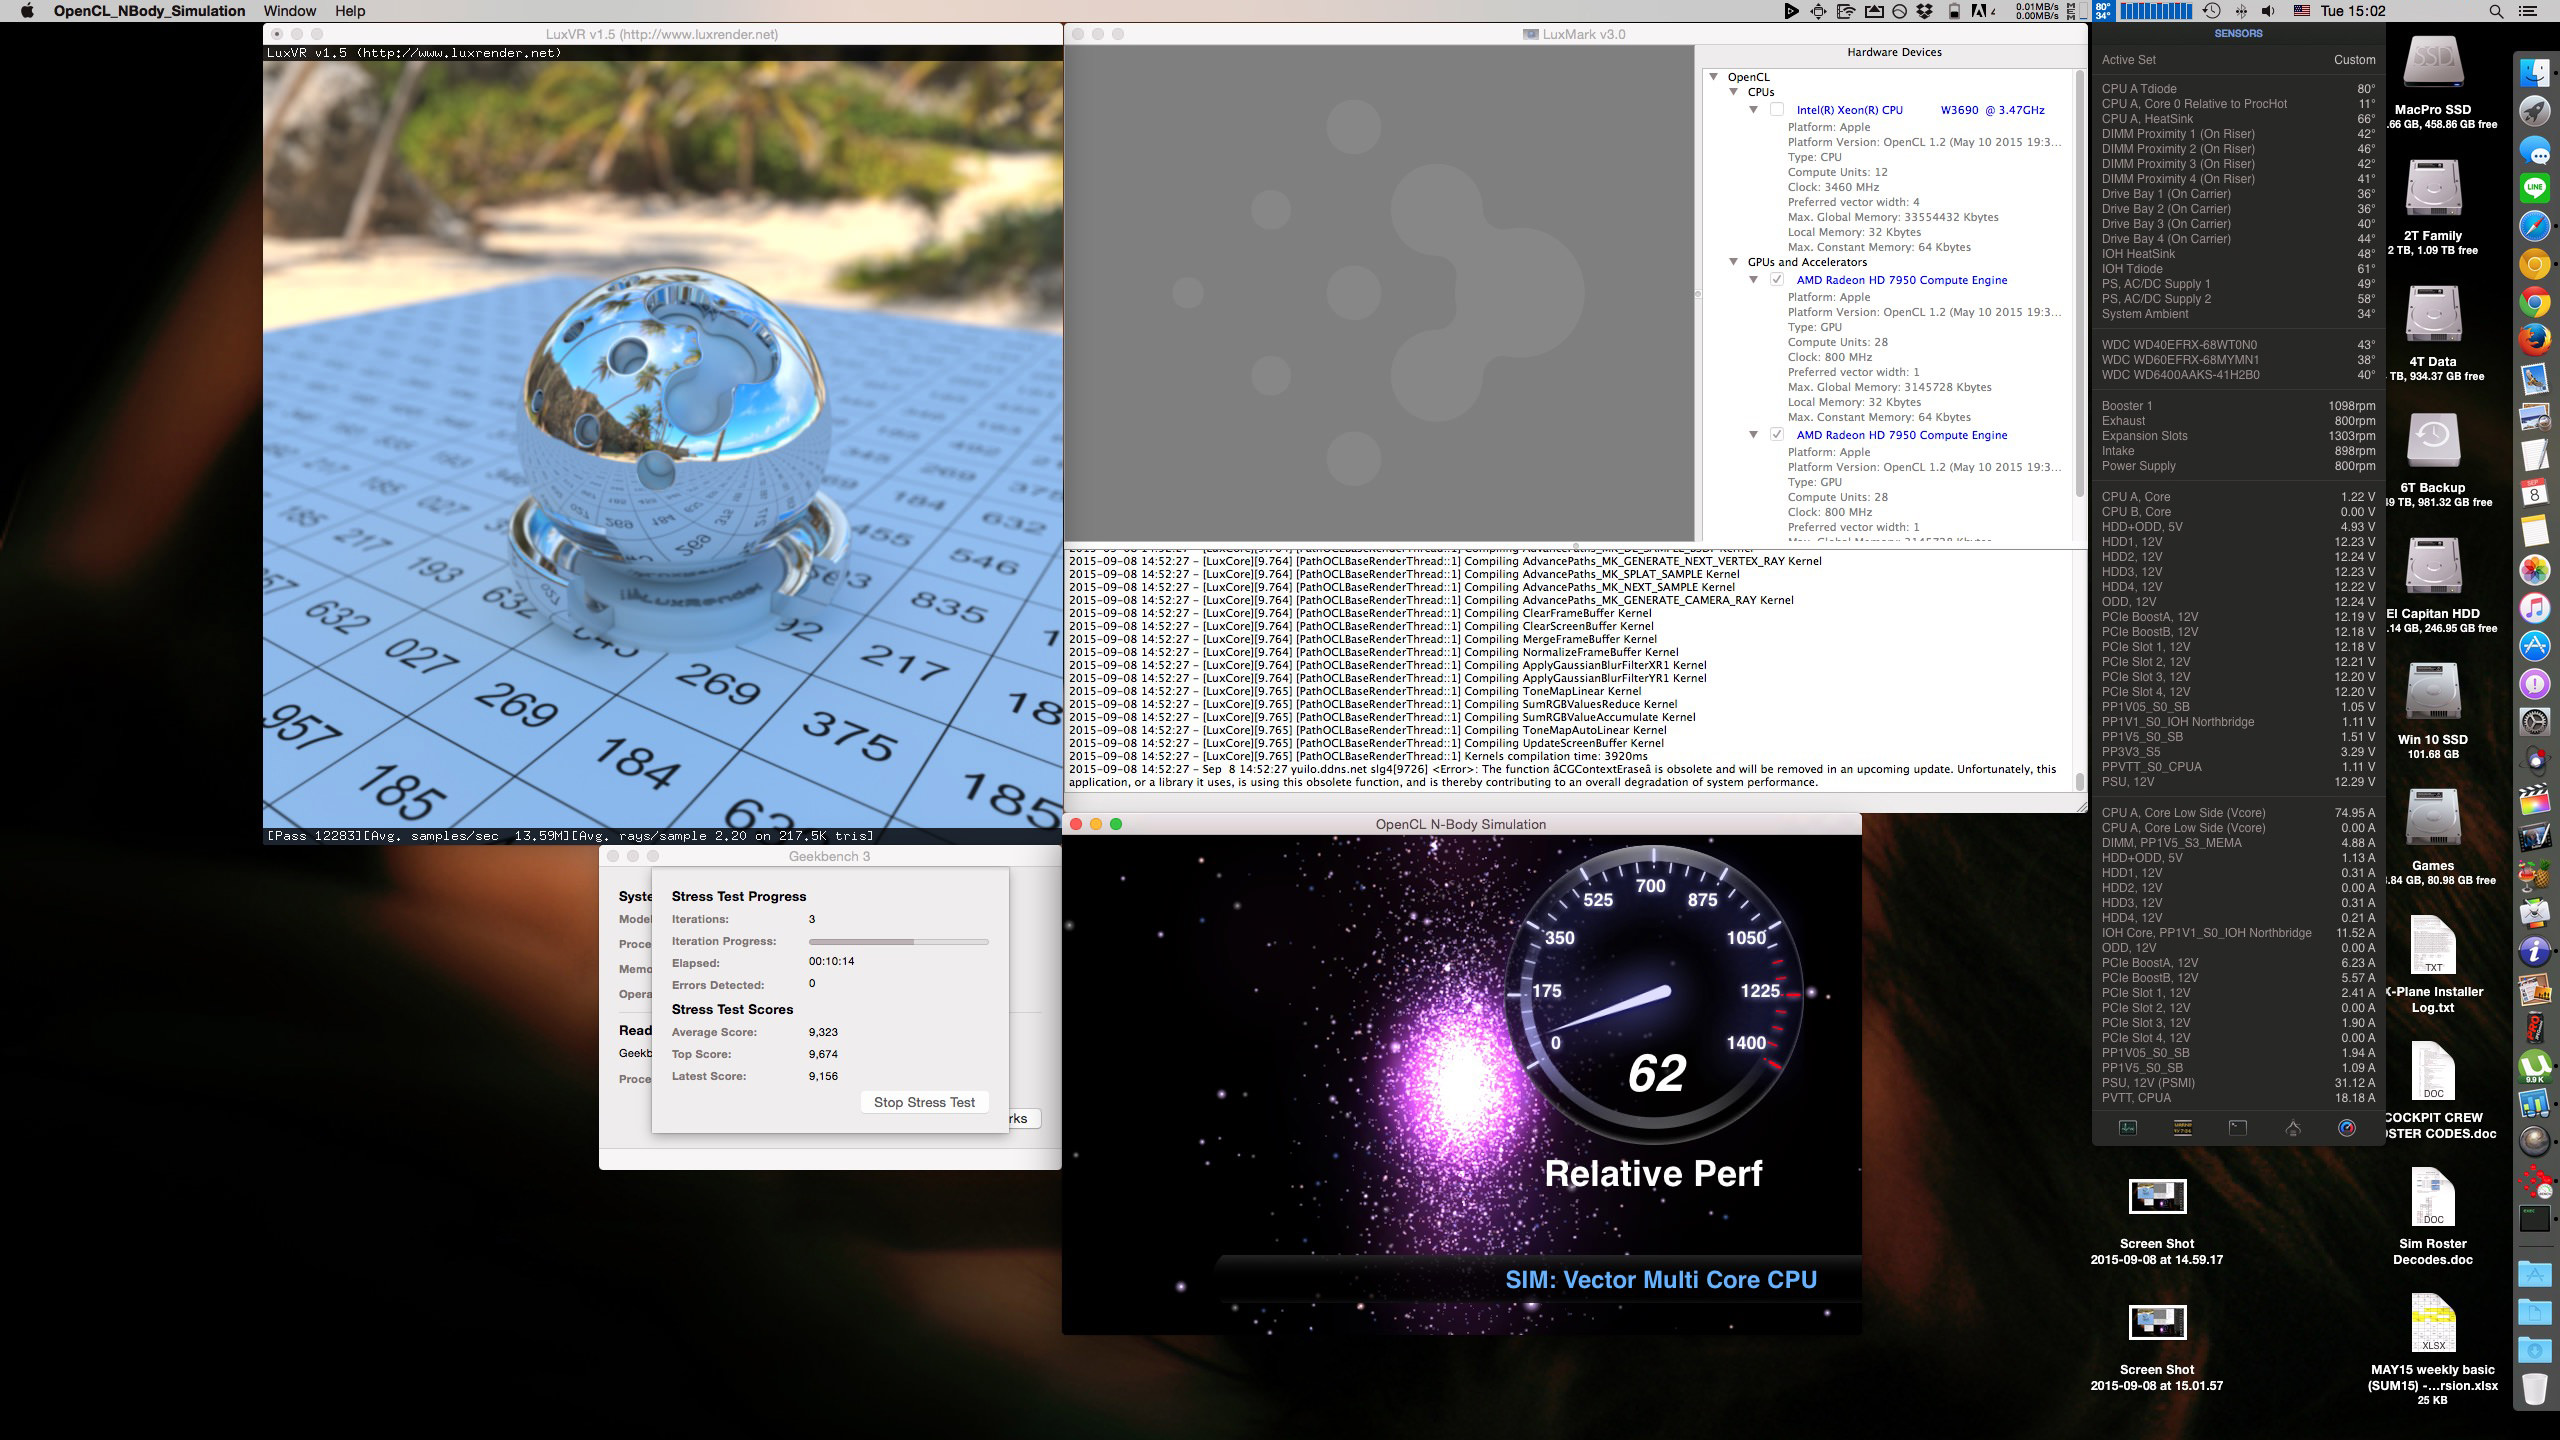Collapse the CPUs tree node
2560x1440 pixels.
coord(1734,92)
